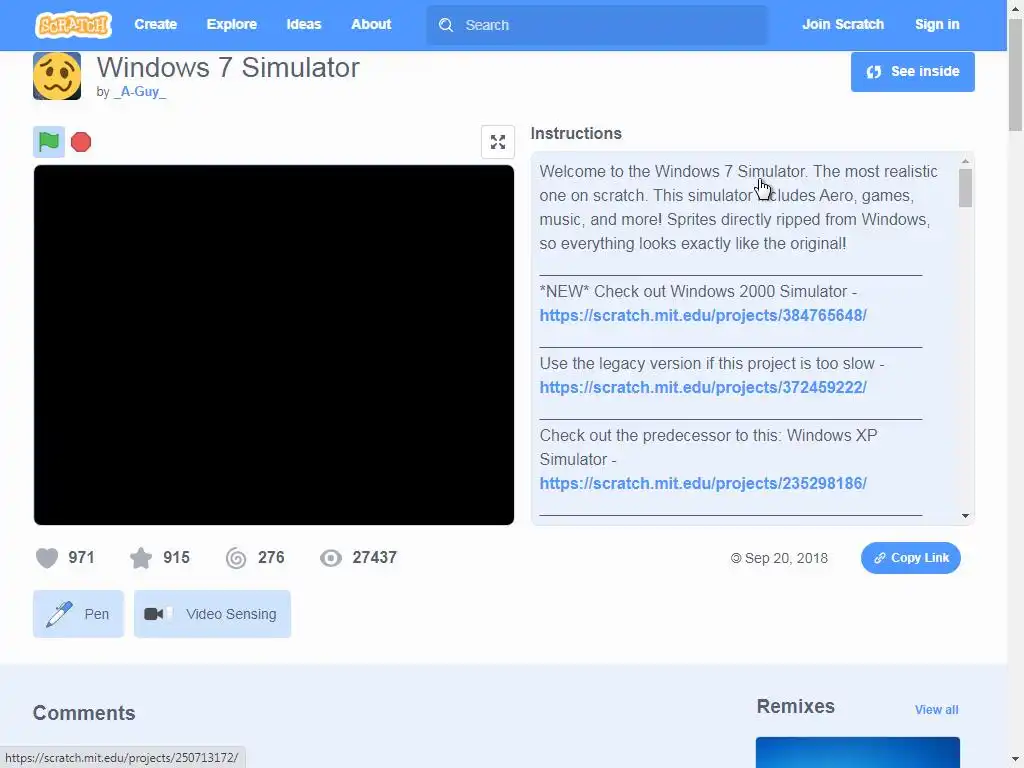Enter fullscreen mode for the stage
The image size is (1024, 768).
click(498, 142)
